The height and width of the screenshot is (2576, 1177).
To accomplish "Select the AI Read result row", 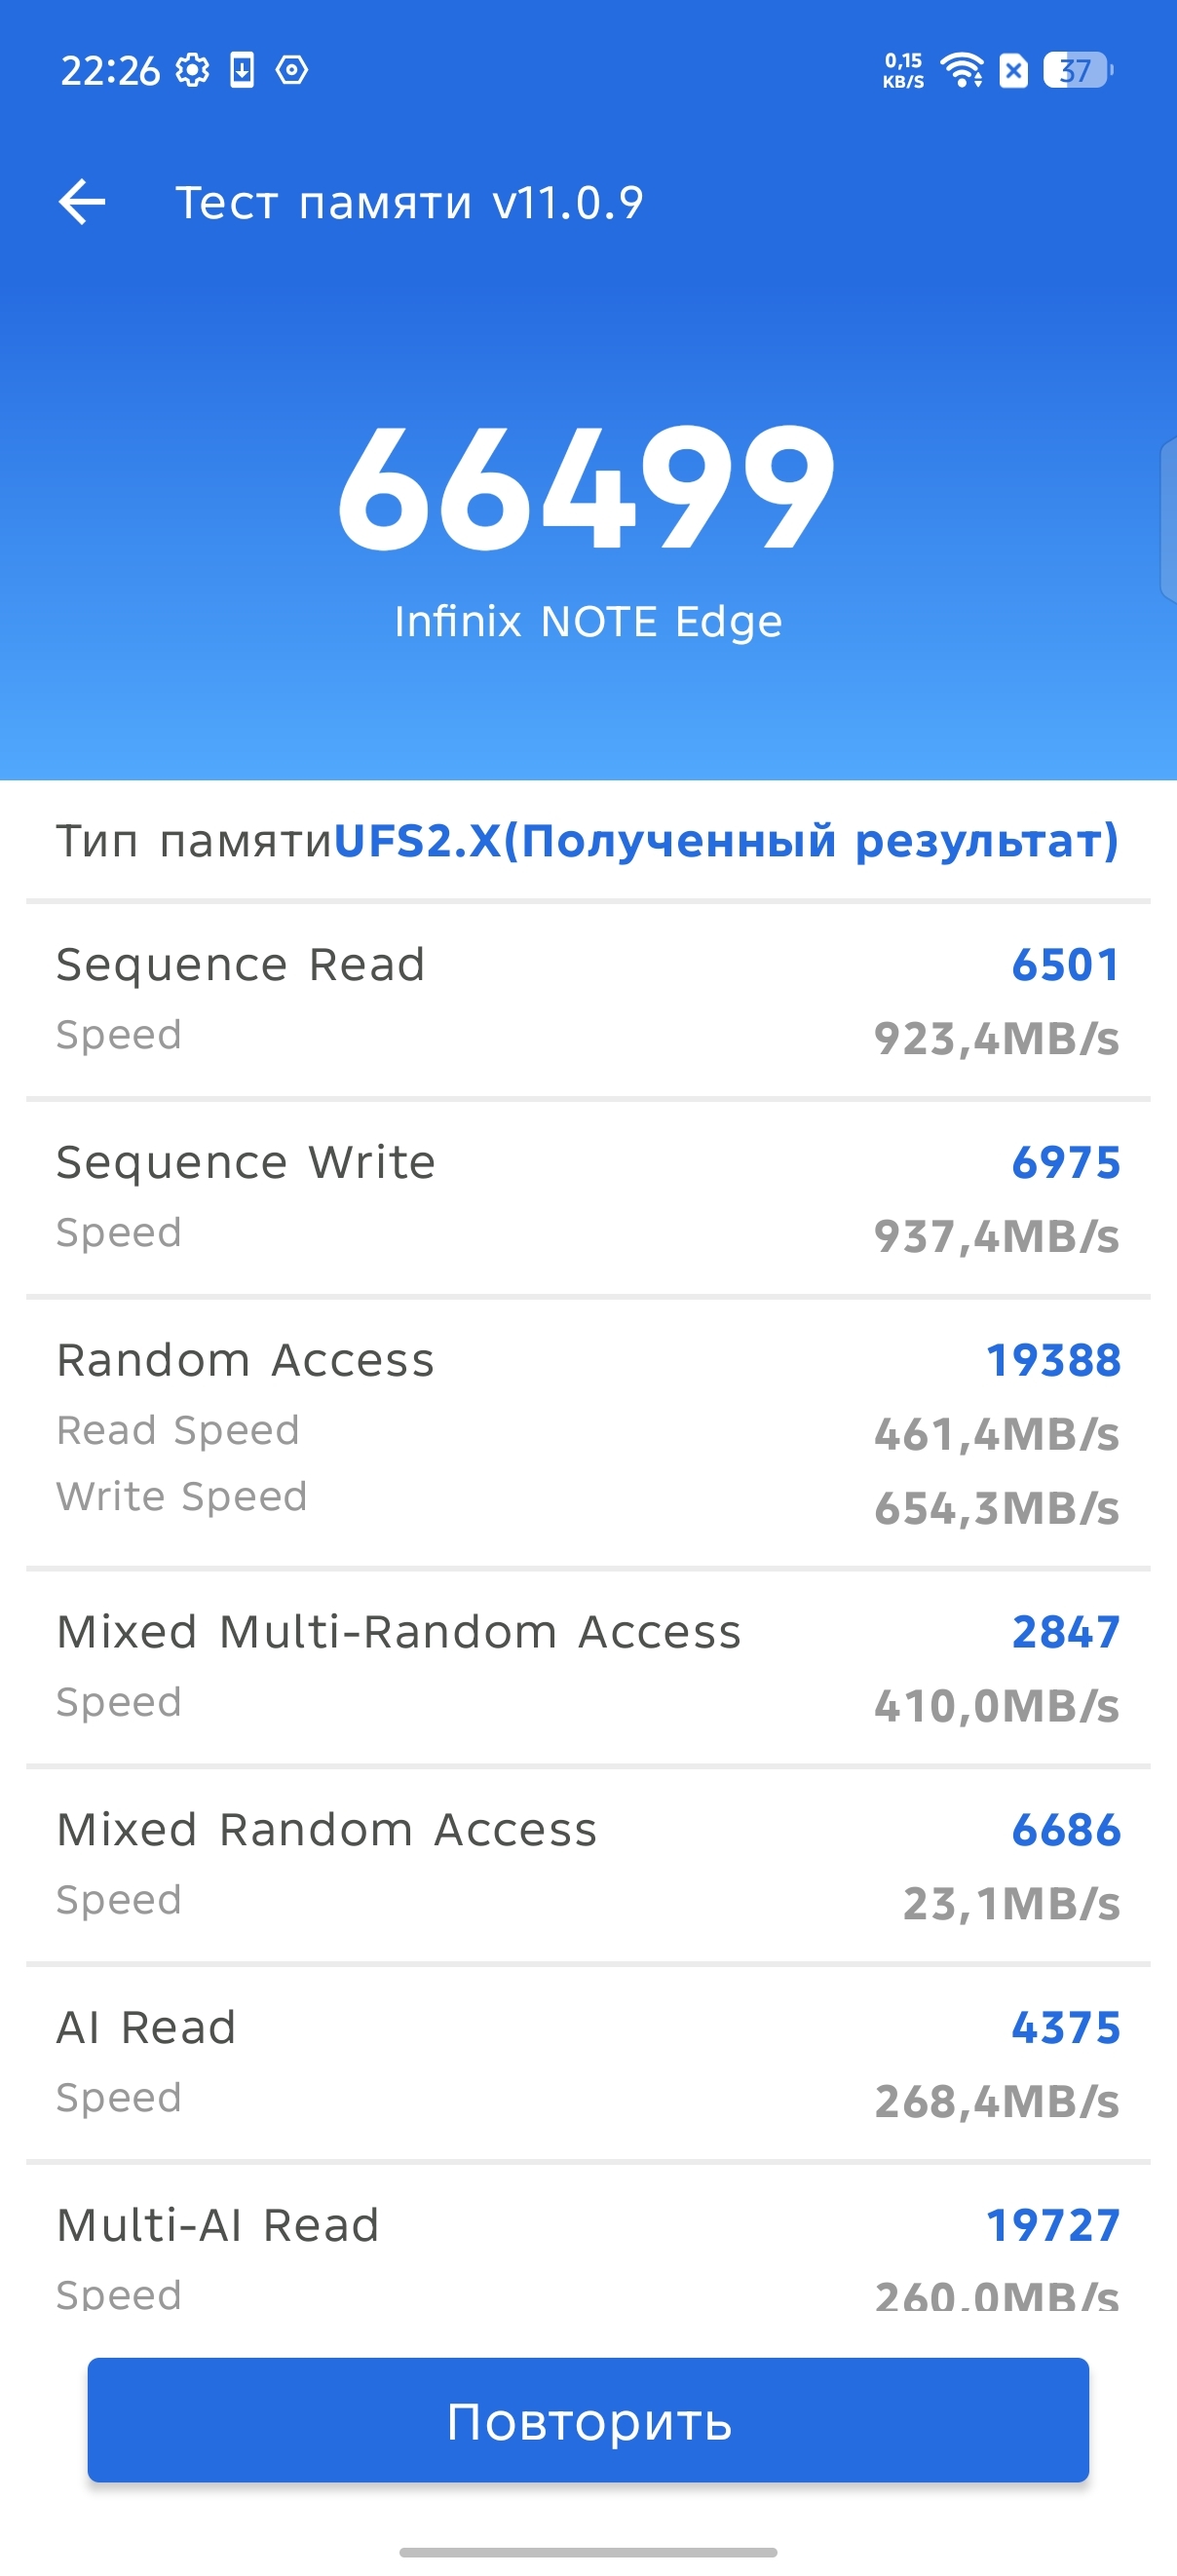I will tap(588, 2063).
